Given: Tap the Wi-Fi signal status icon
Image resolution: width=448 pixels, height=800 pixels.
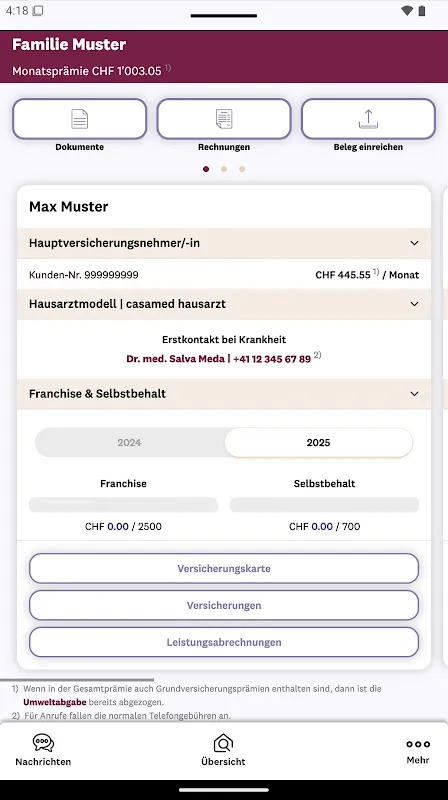Looking at the screenshot, I should [x=407, y=11].
